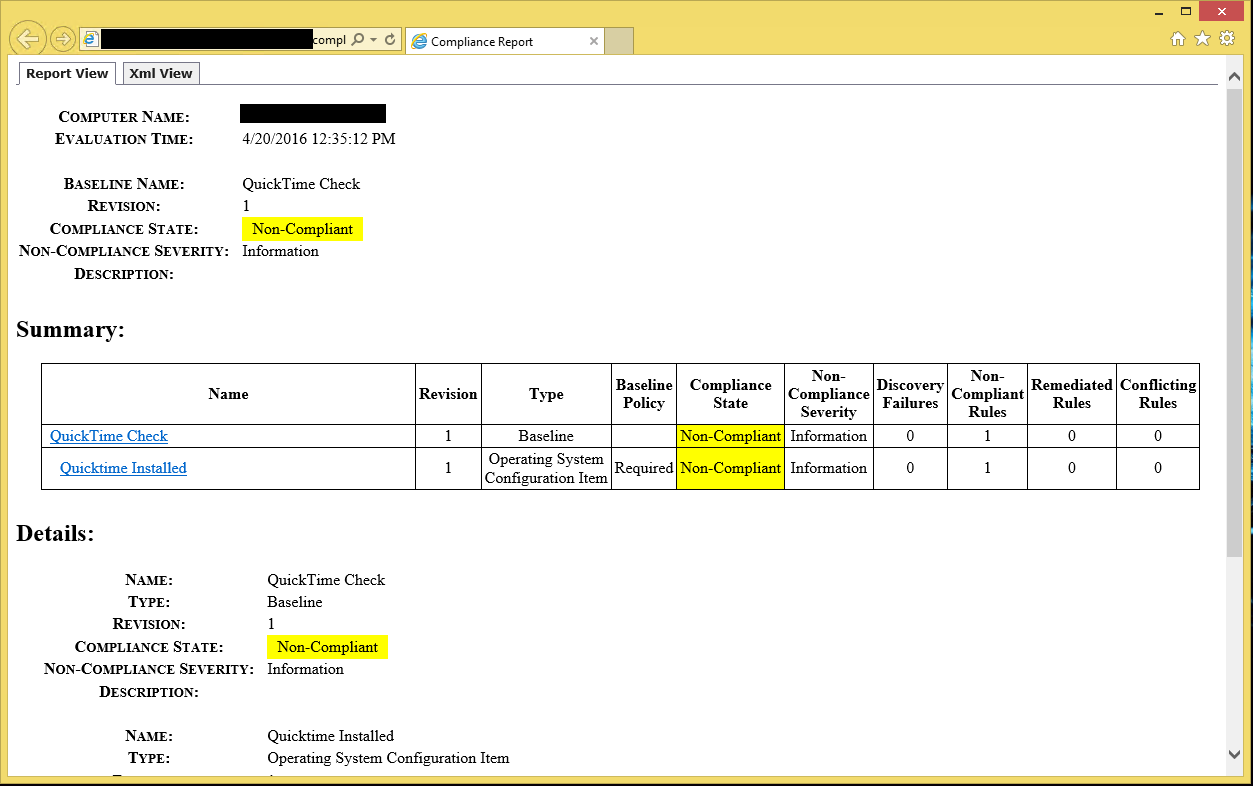Viewport: 1253px width, 786px height.
Task: Click the Remediated Rules column header
Action: pos(1072,394)
